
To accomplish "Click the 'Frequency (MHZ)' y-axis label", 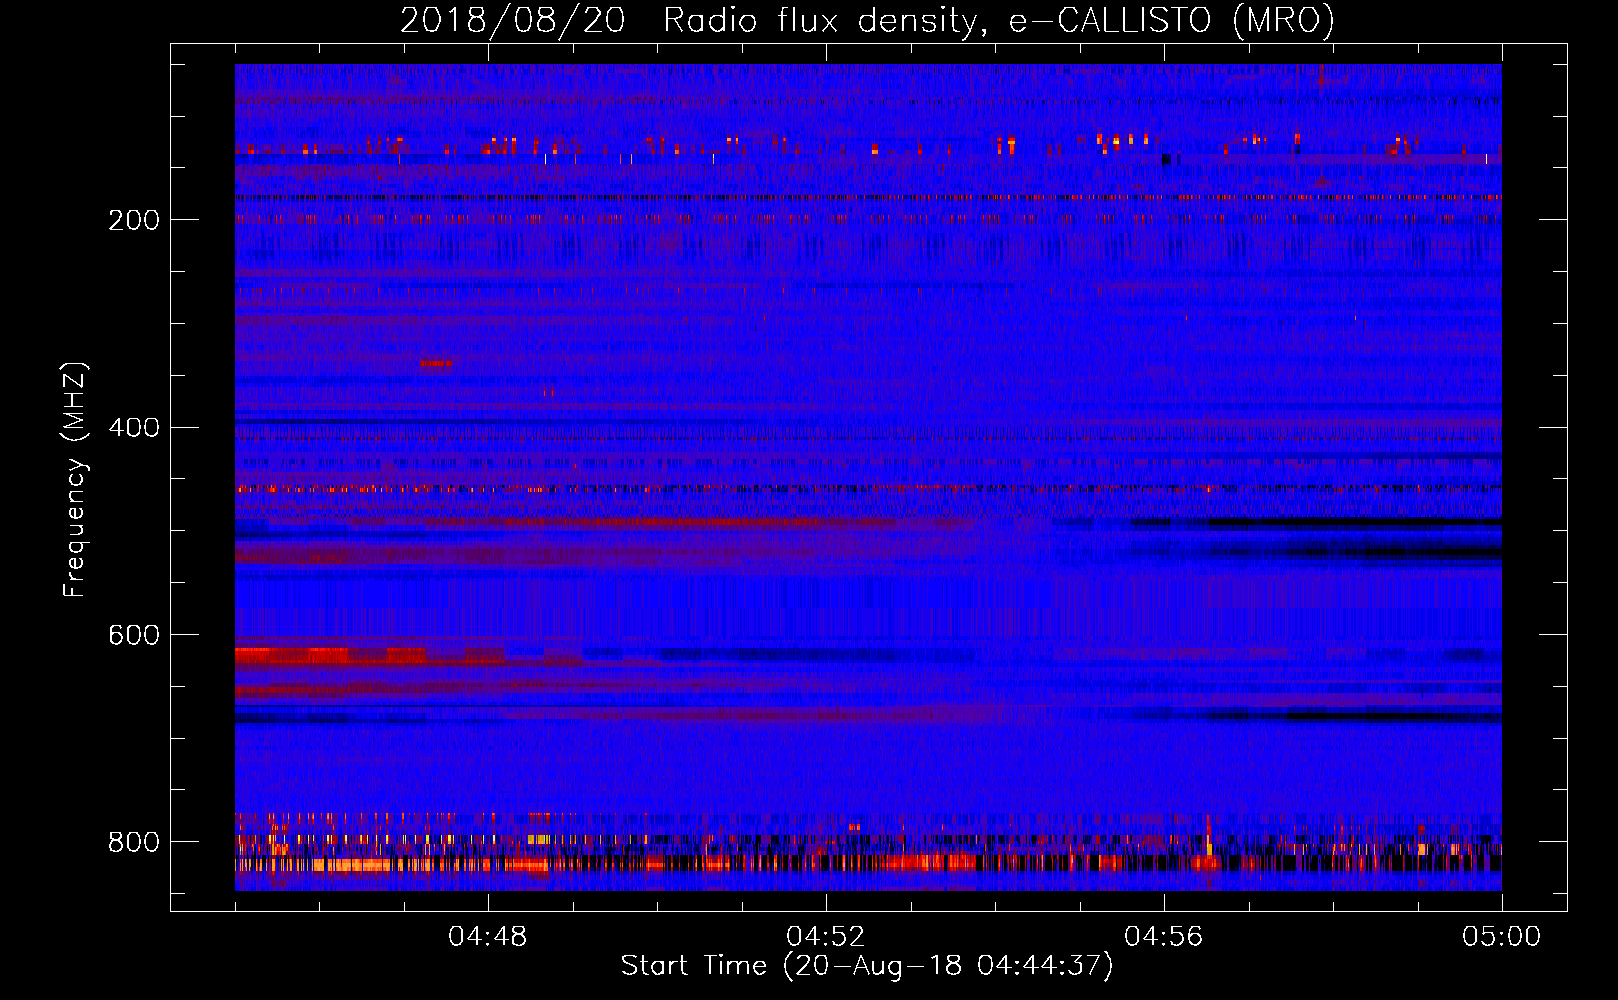I will [x=75, y=480].
